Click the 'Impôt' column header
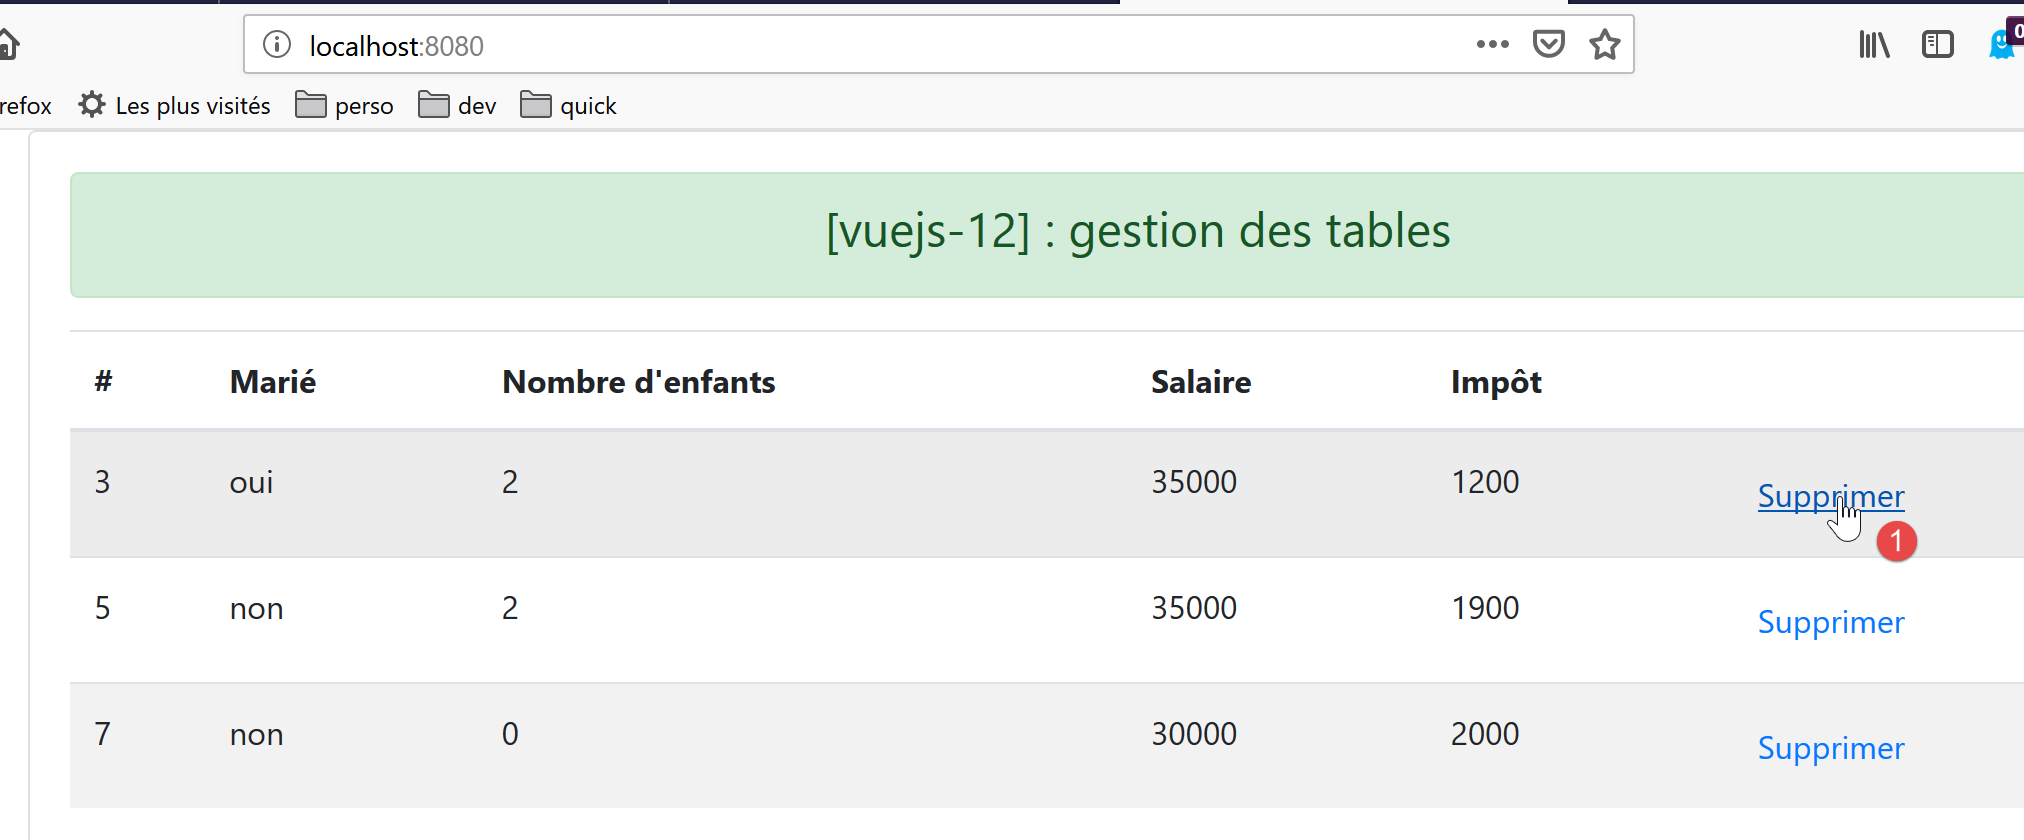Viewport: 2024px width, 840px height. point(1495,382)
